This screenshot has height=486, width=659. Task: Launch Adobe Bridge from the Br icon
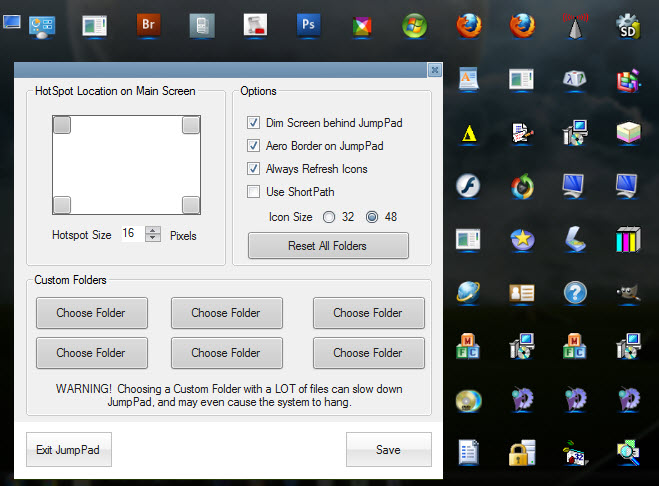pos(148,25)
